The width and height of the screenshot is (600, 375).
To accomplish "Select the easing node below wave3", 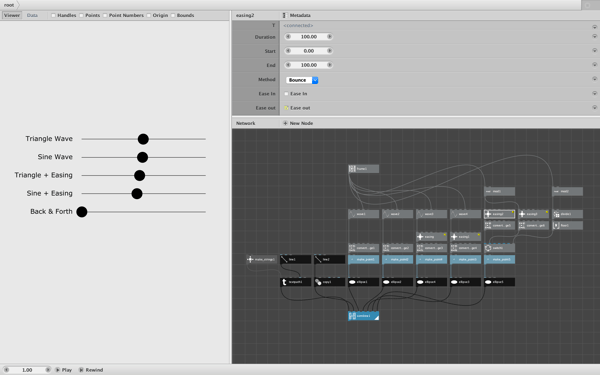I will point(432,237).
